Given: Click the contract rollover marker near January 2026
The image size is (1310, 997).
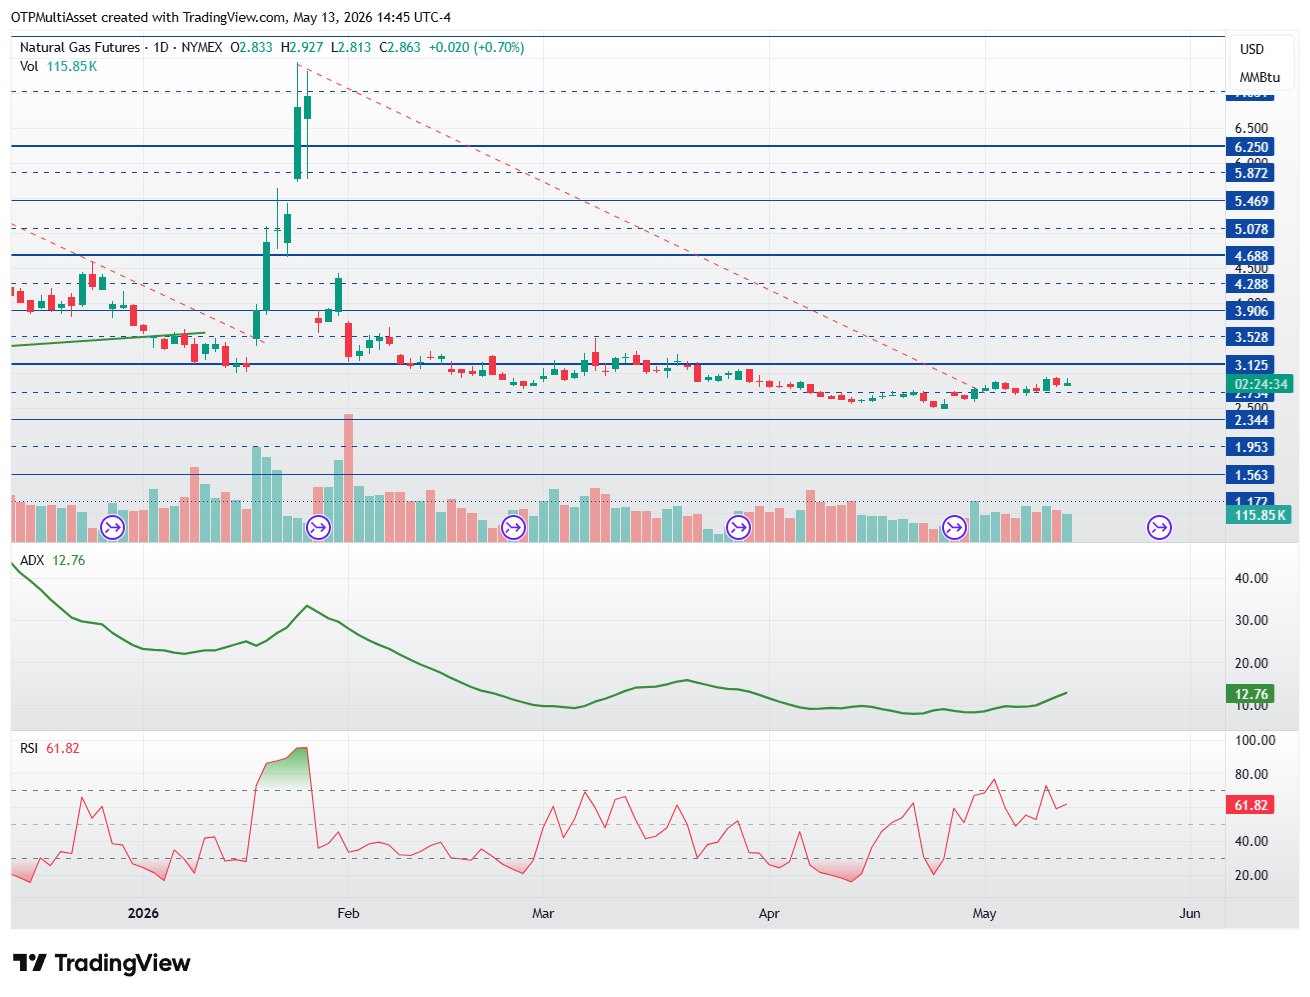Looking at the screenshot, I should tap(113, 527).
